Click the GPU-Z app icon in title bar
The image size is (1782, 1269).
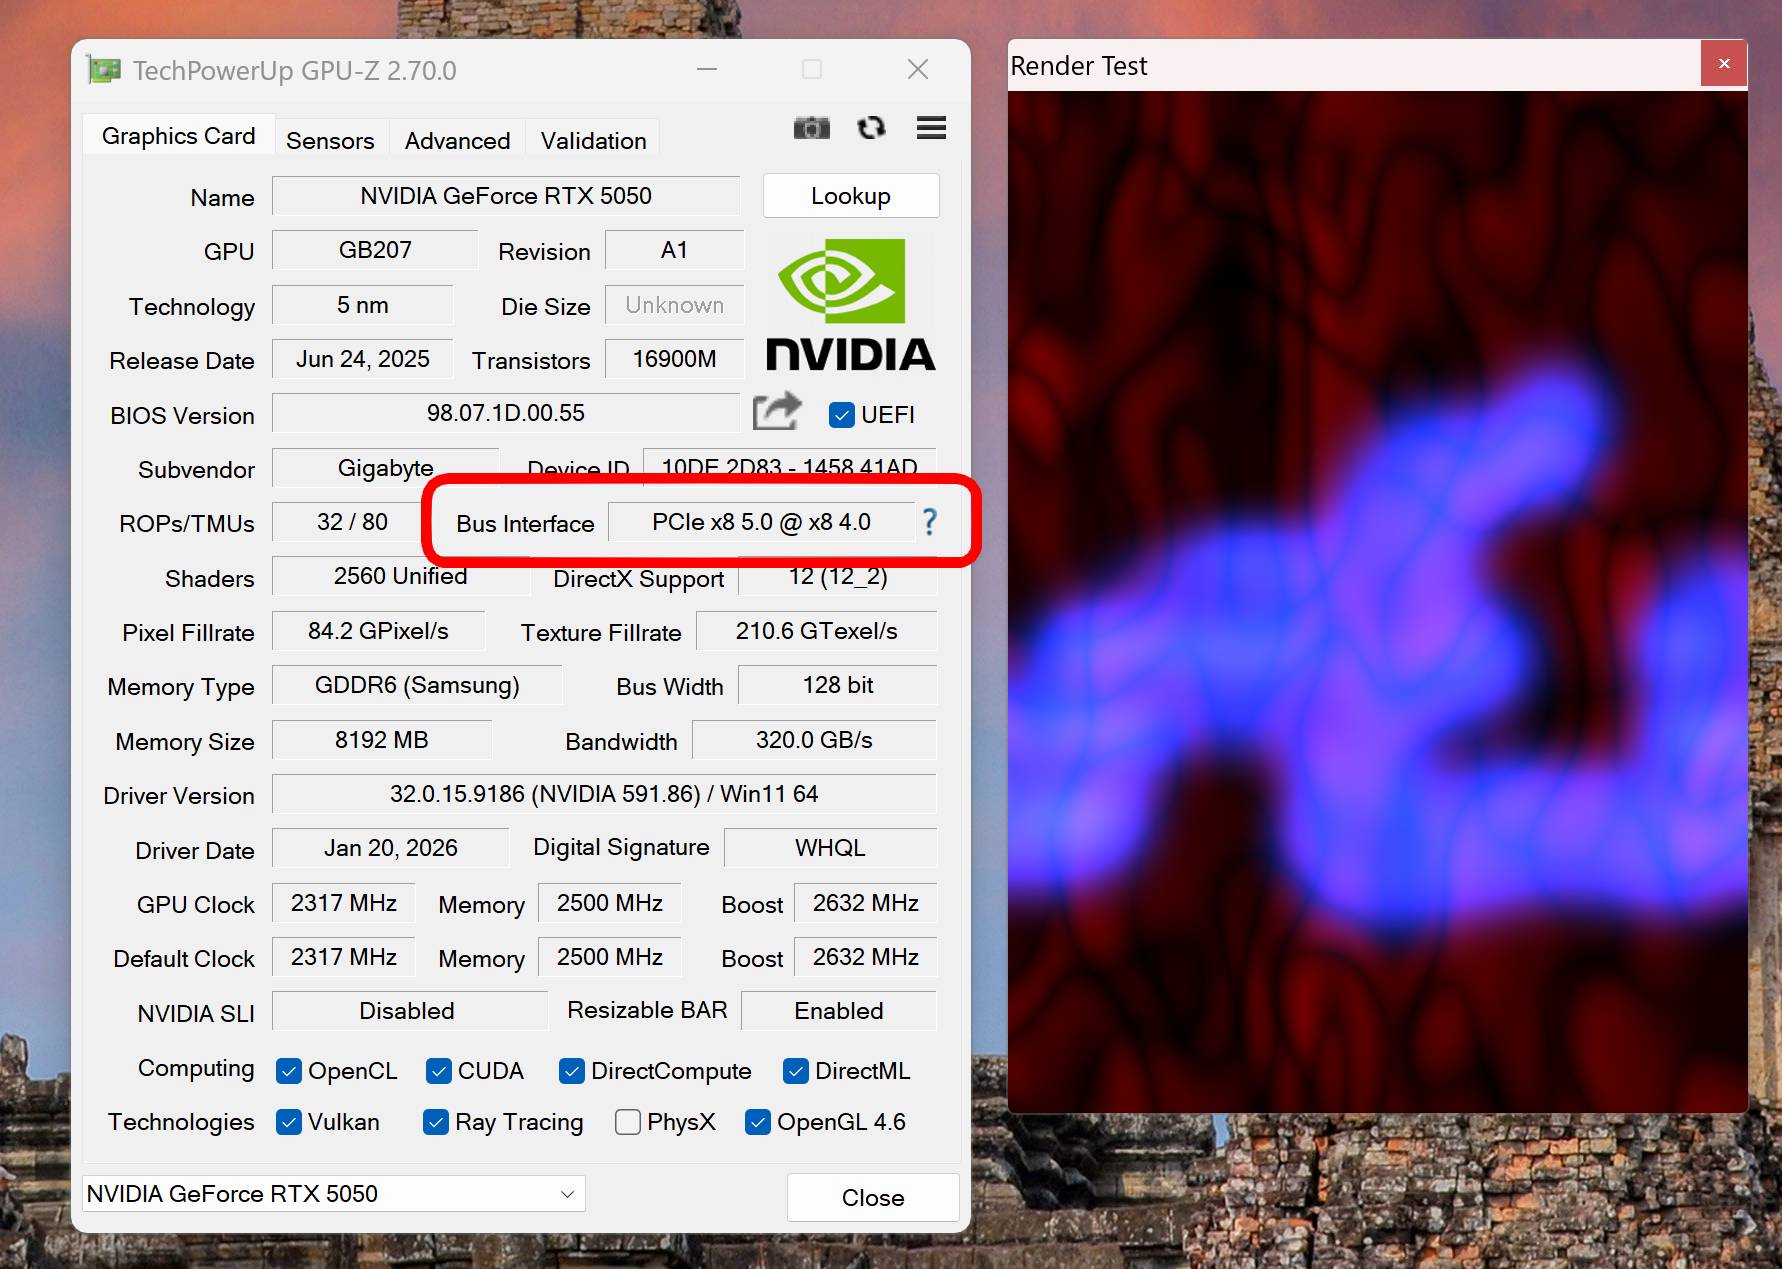pyautogui.click(x=104, y=70)
